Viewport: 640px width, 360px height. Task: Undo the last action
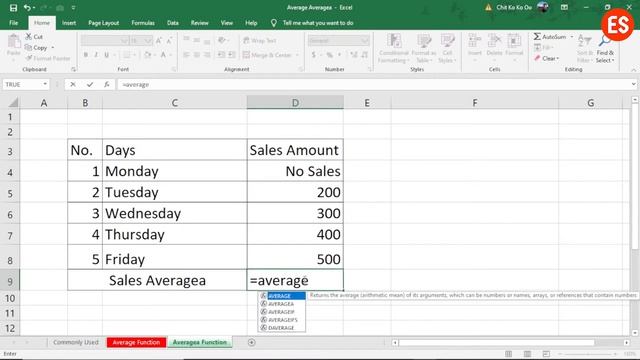[x=27, y=8]
